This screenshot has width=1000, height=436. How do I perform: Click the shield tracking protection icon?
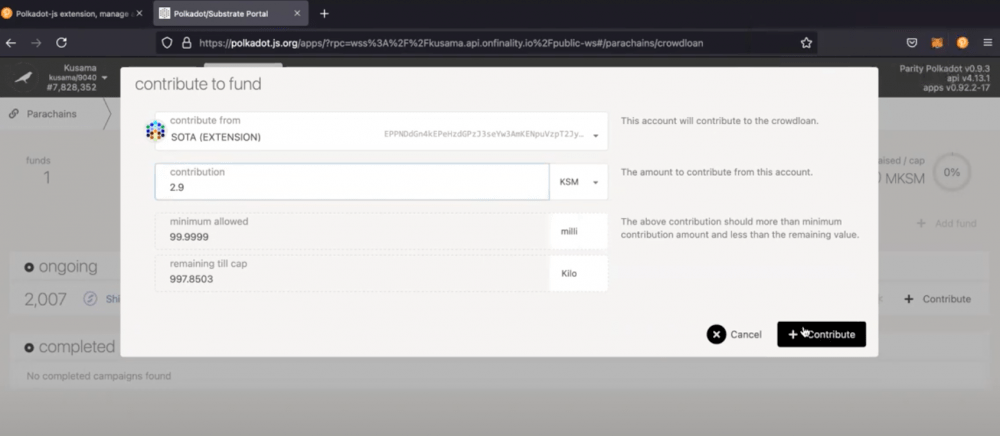point(167,43)
